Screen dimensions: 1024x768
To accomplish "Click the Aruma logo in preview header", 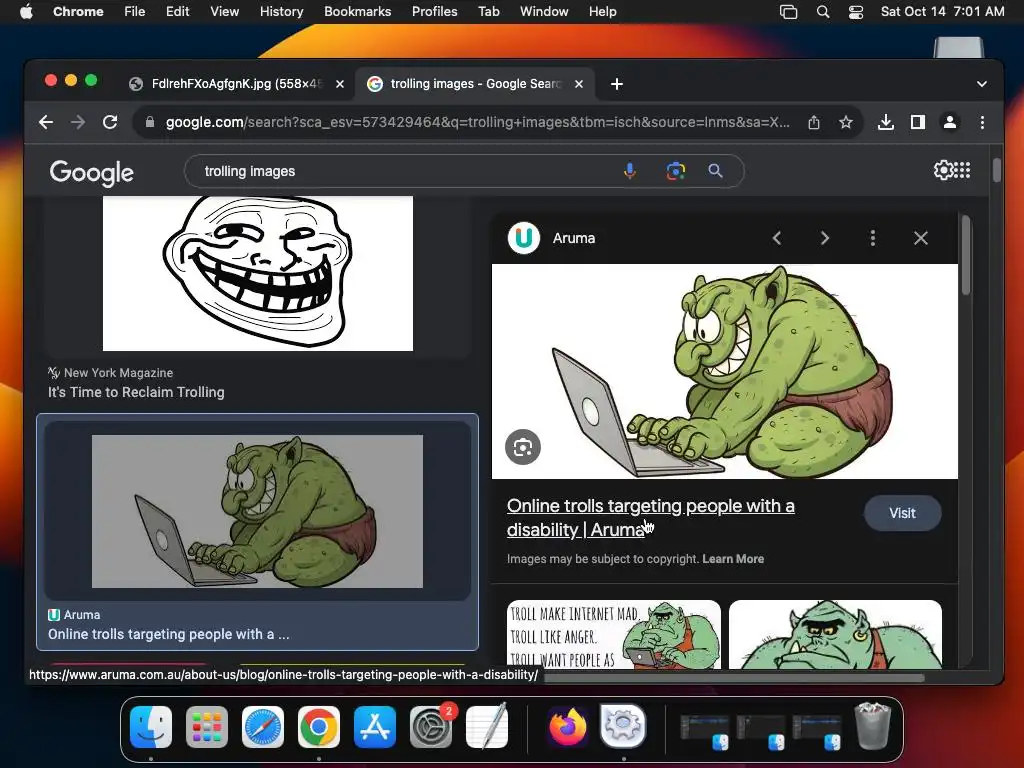I will pos(524,238).
